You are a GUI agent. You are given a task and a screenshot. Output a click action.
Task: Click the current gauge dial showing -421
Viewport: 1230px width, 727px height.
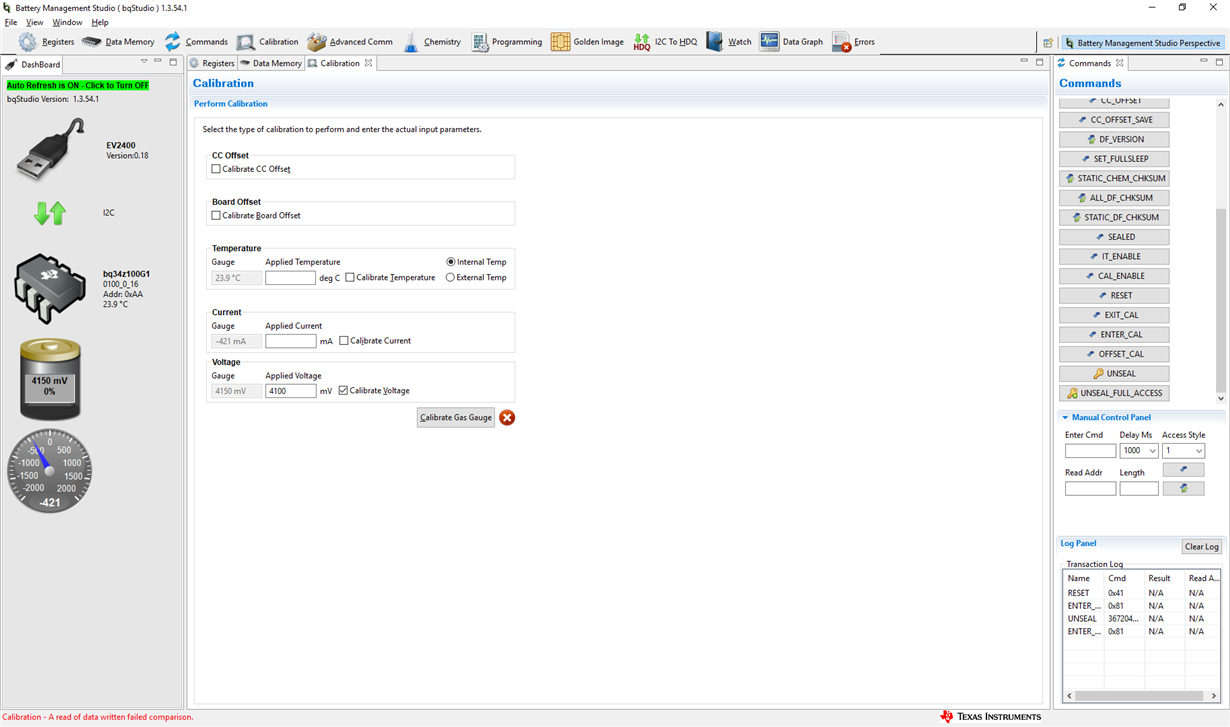click(x=50, y=471)
